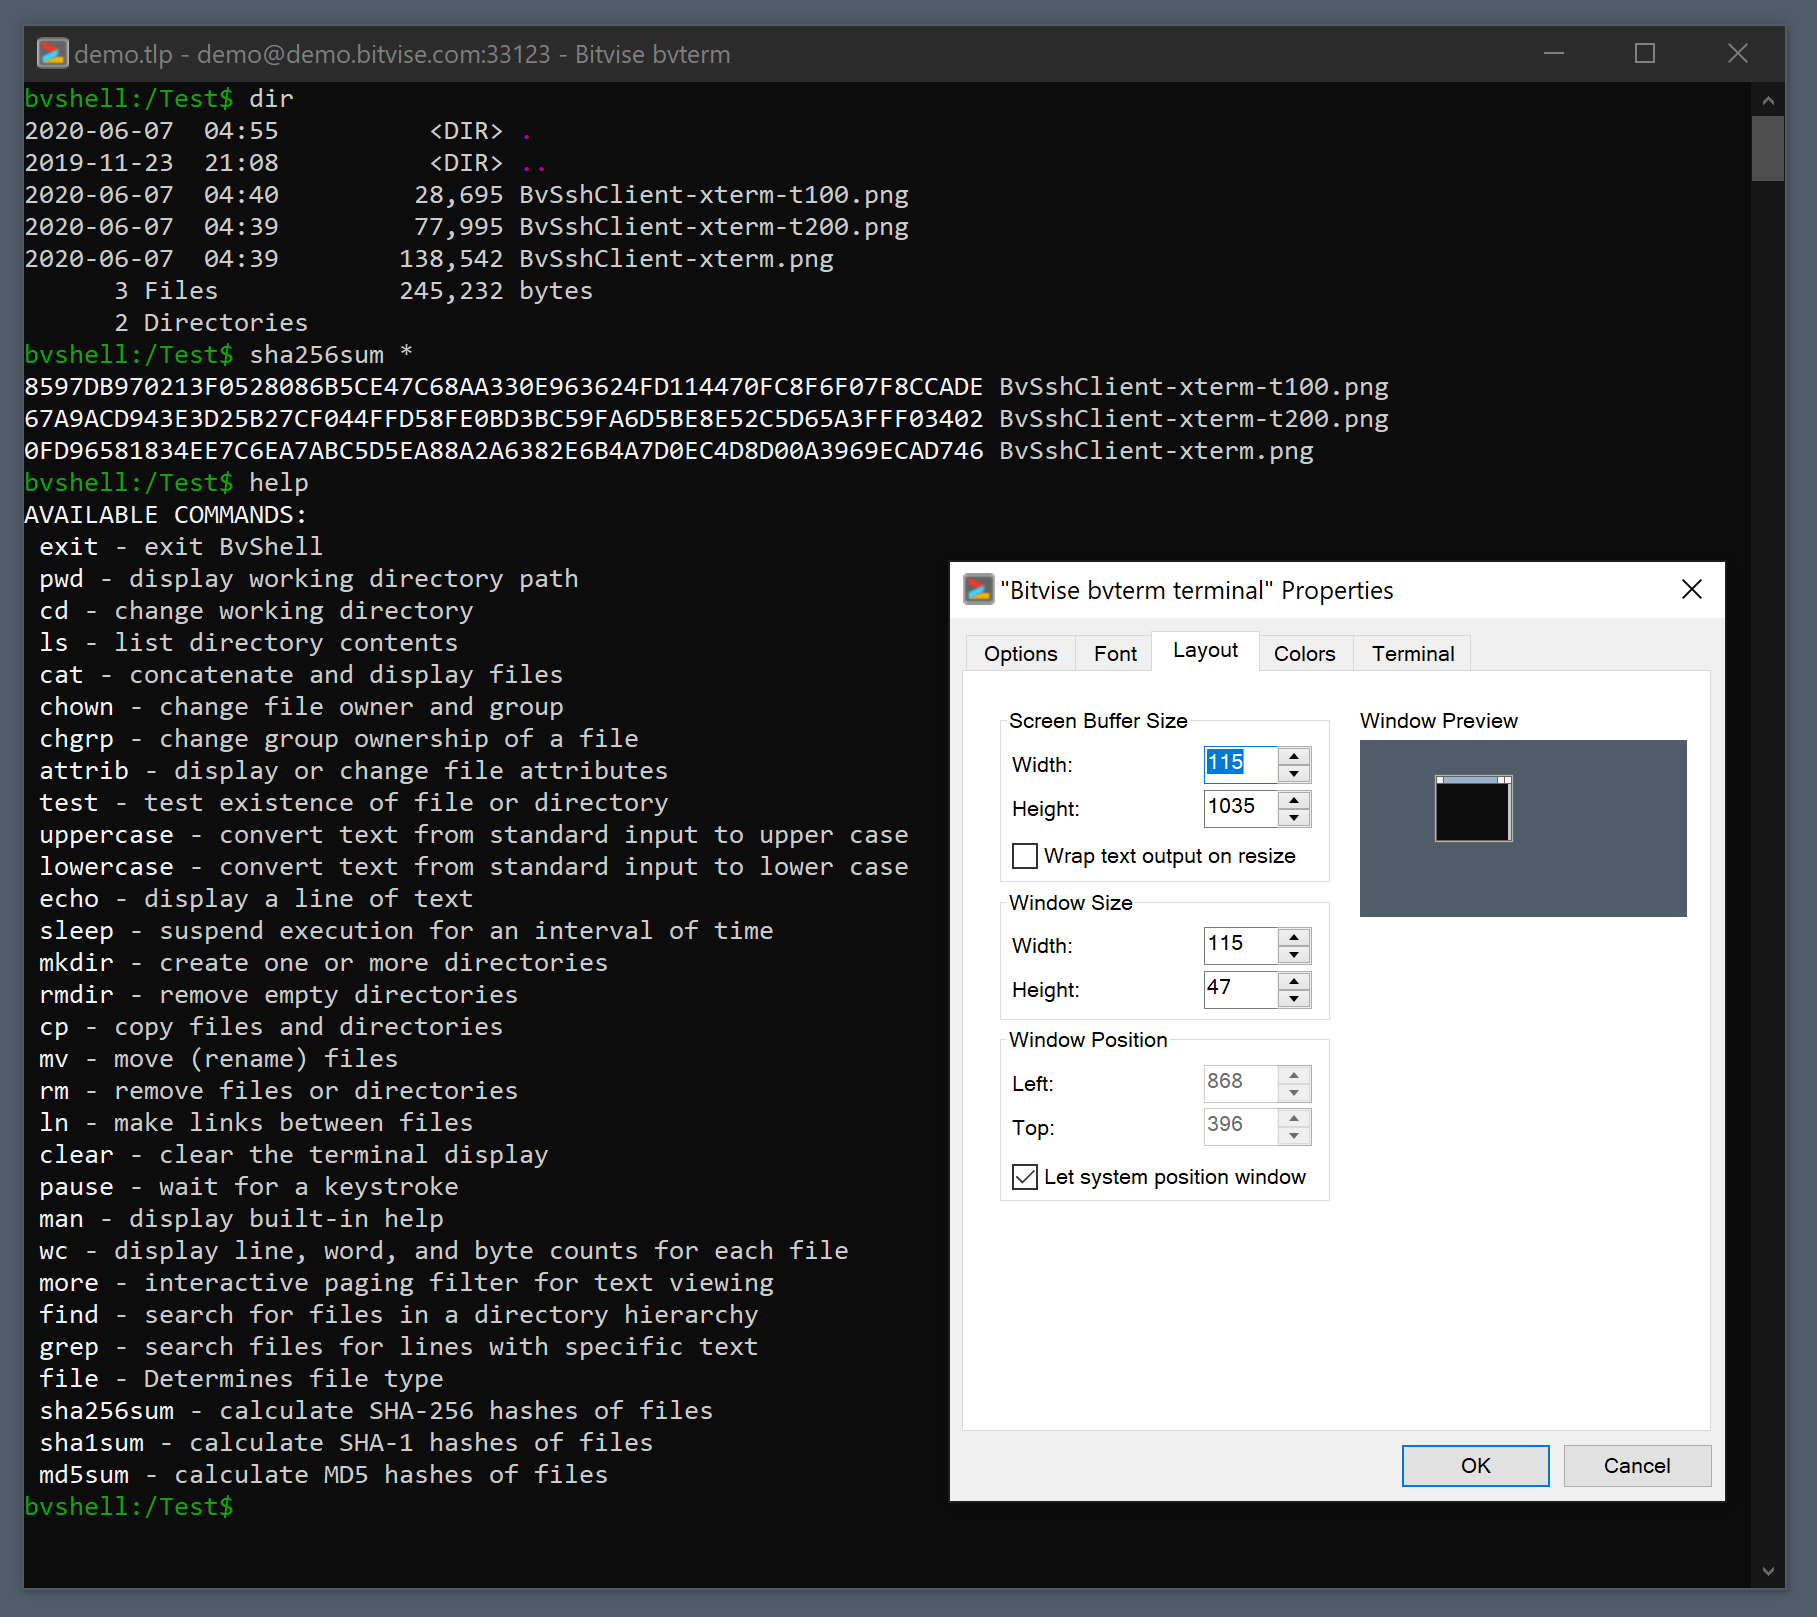This screenshot has width=1817, height=1617.
Task: Increase Window Size width with up arrow
Action: (1293, 938)
